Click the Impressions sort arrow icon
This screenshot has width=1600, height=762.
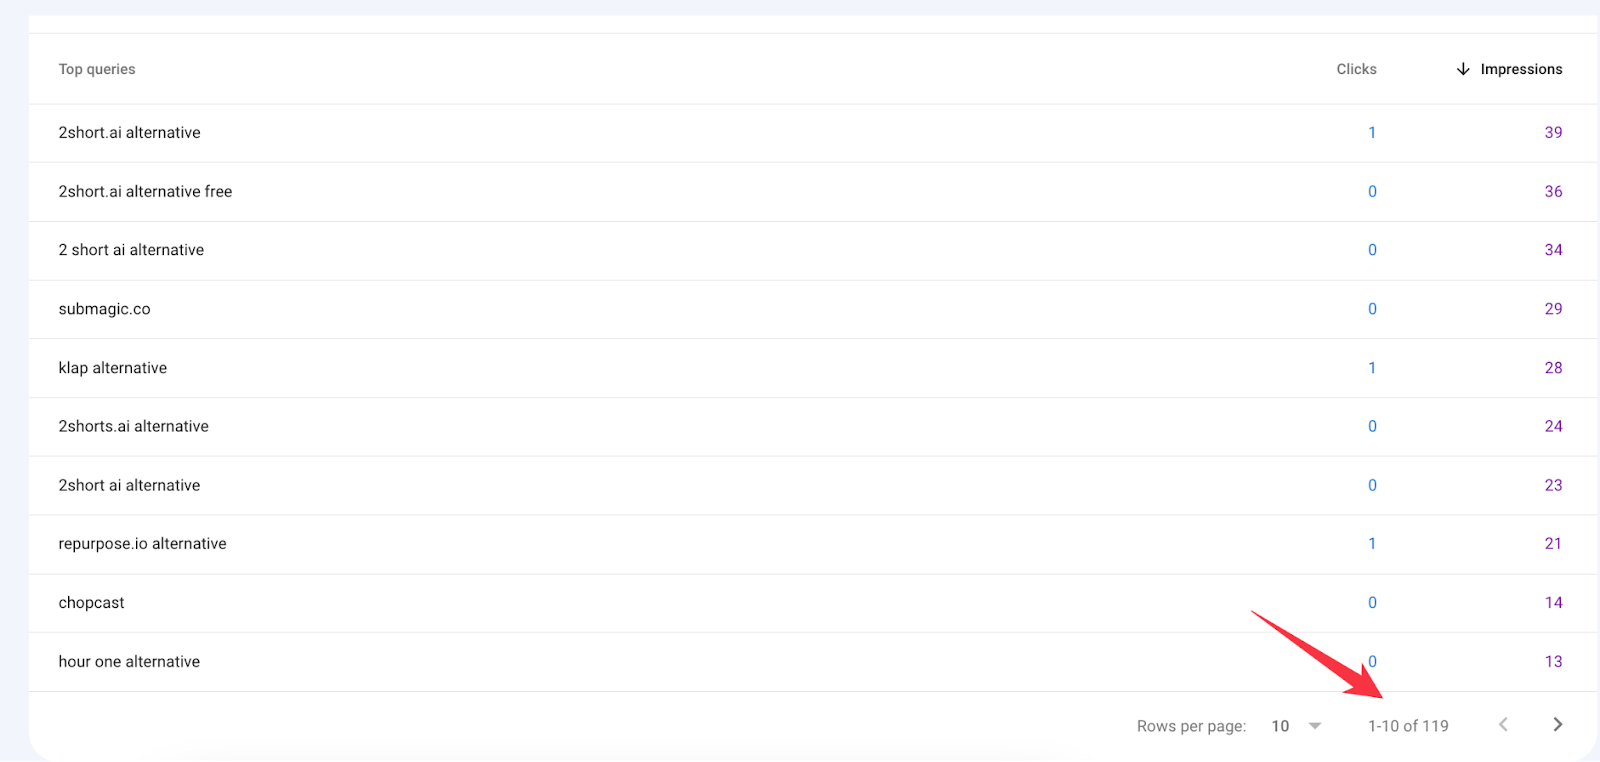tap(1463, 69)
